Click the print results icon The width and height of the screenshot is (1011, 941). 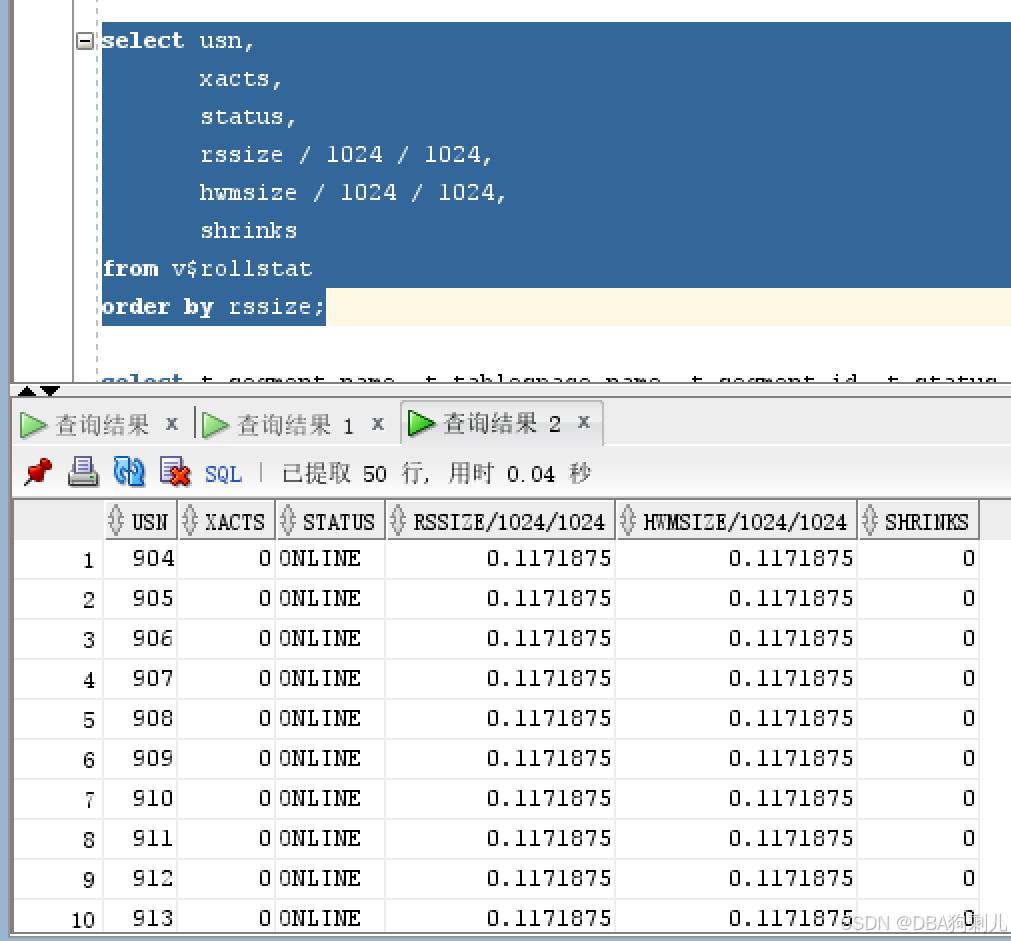84,472
